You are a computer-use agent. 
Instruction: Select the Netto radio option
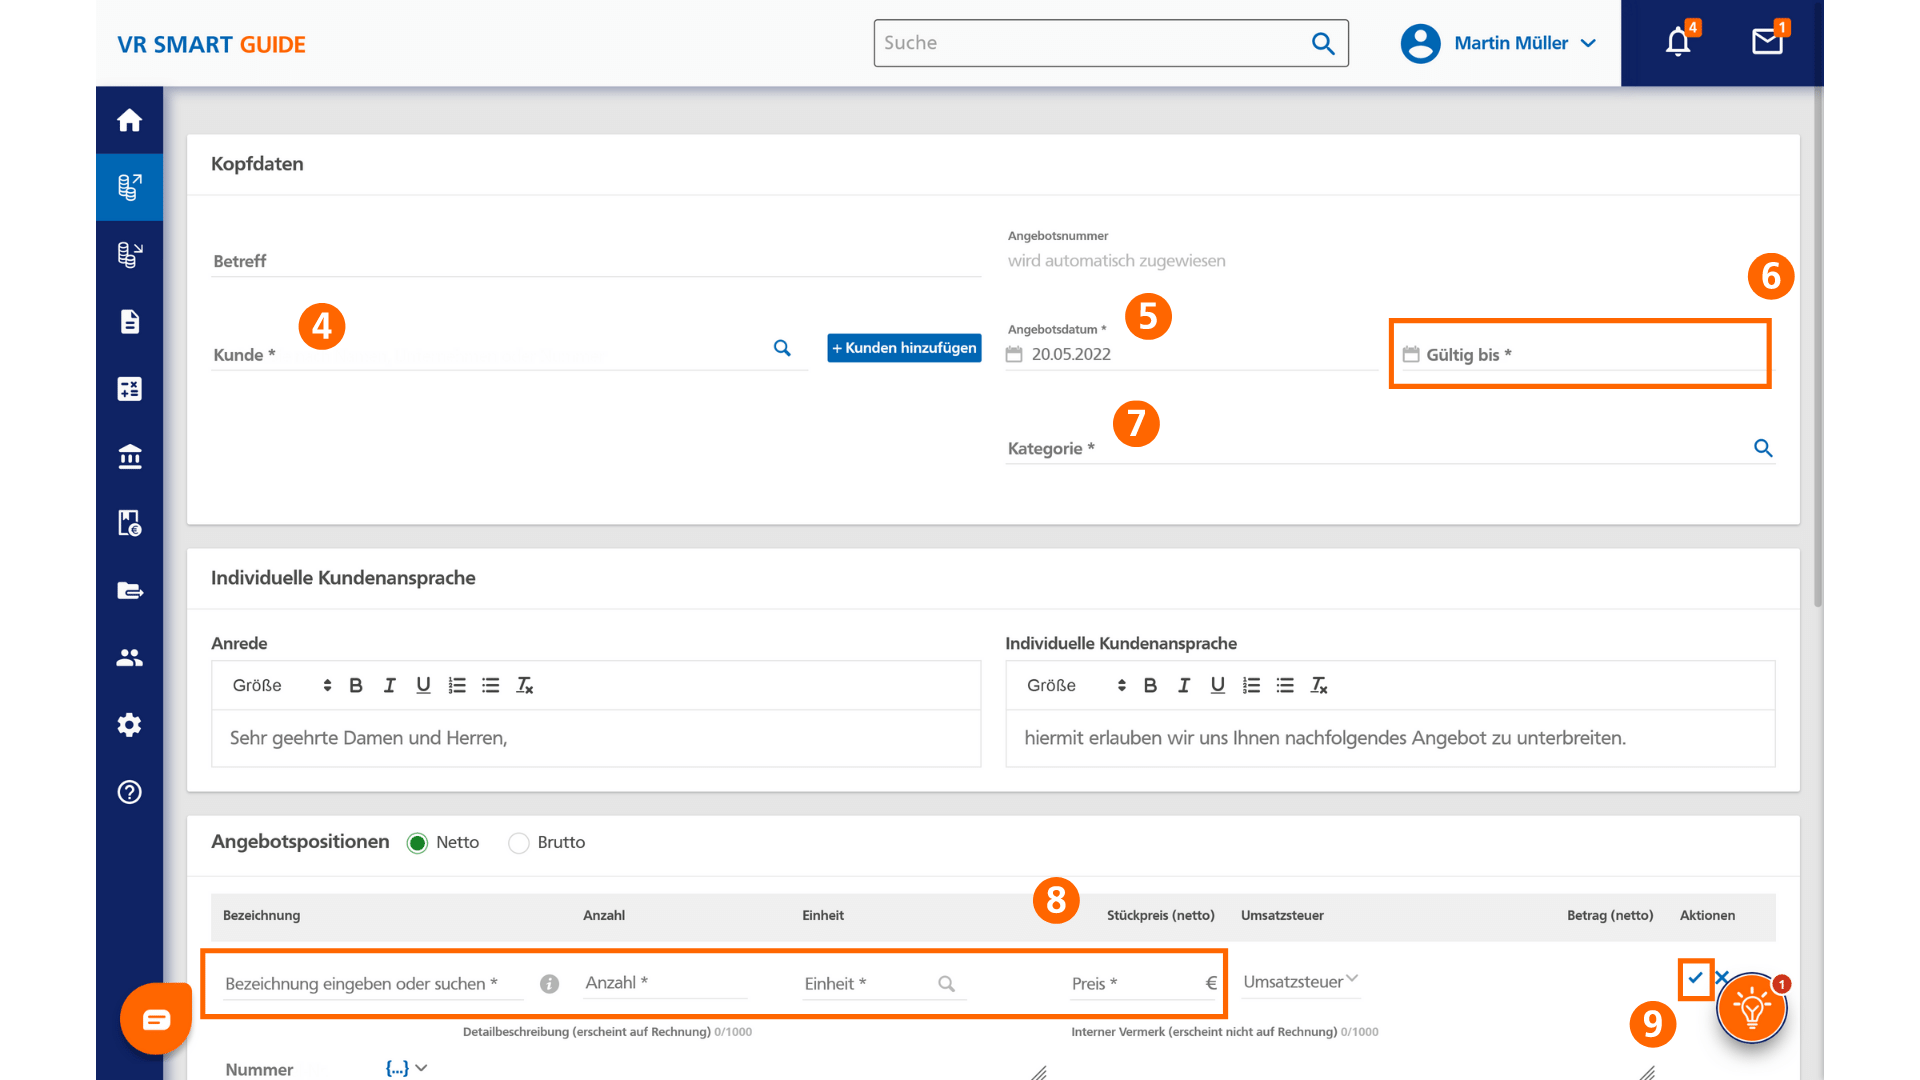tap(417, 843)
